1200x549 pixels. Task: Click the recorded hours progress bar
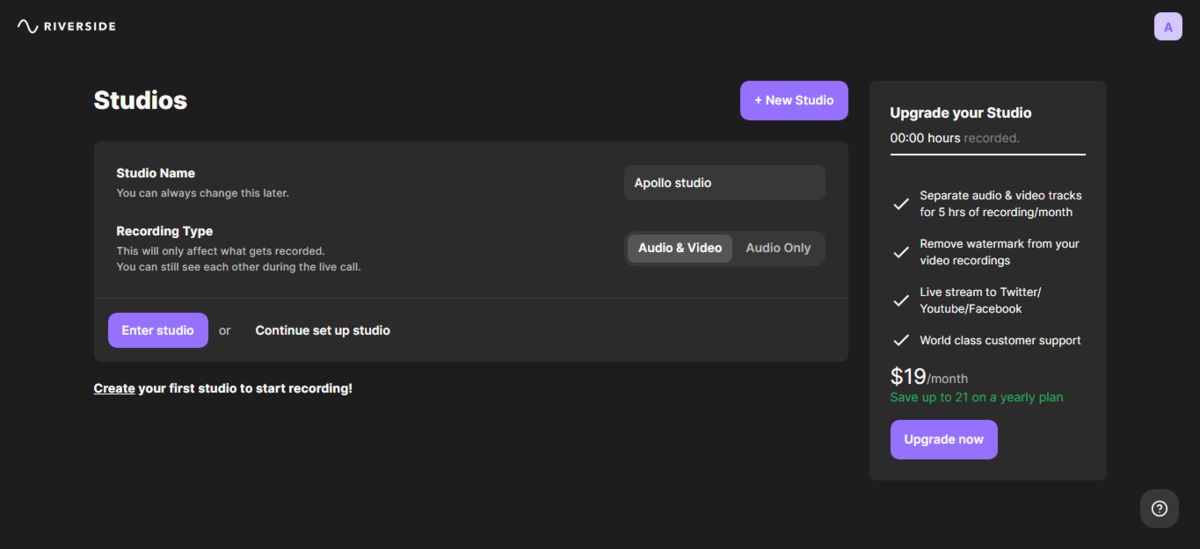tap(987, 154)
